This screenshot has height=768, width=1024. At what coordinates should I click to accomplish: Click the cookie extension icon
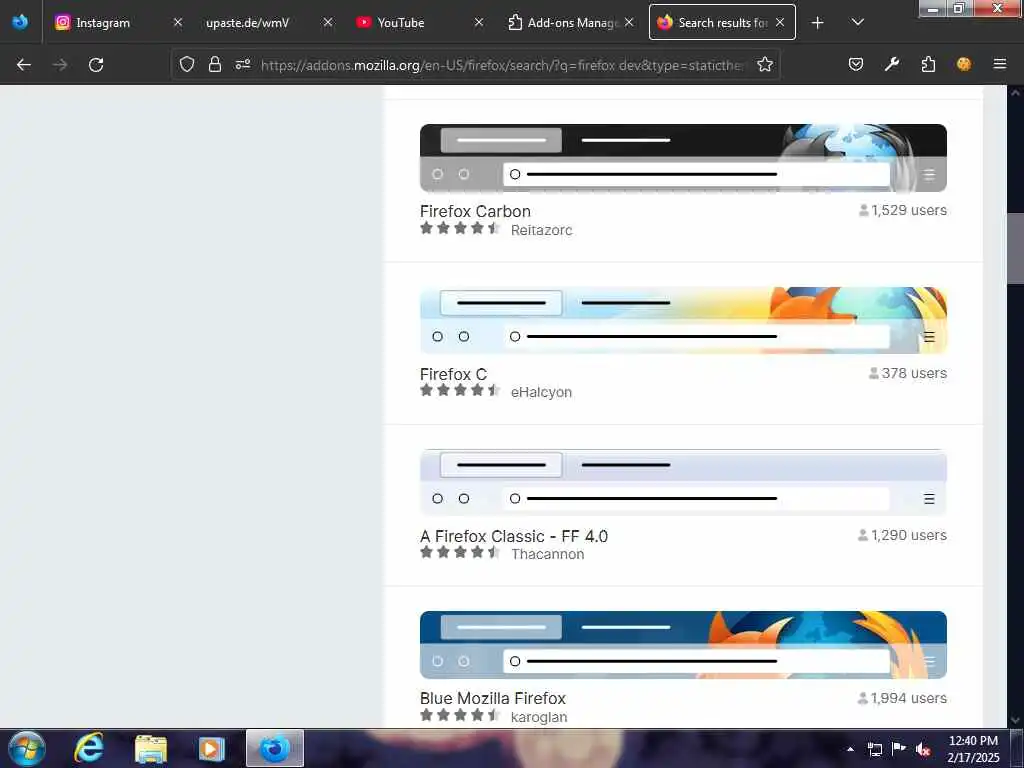tap(964, 64)
